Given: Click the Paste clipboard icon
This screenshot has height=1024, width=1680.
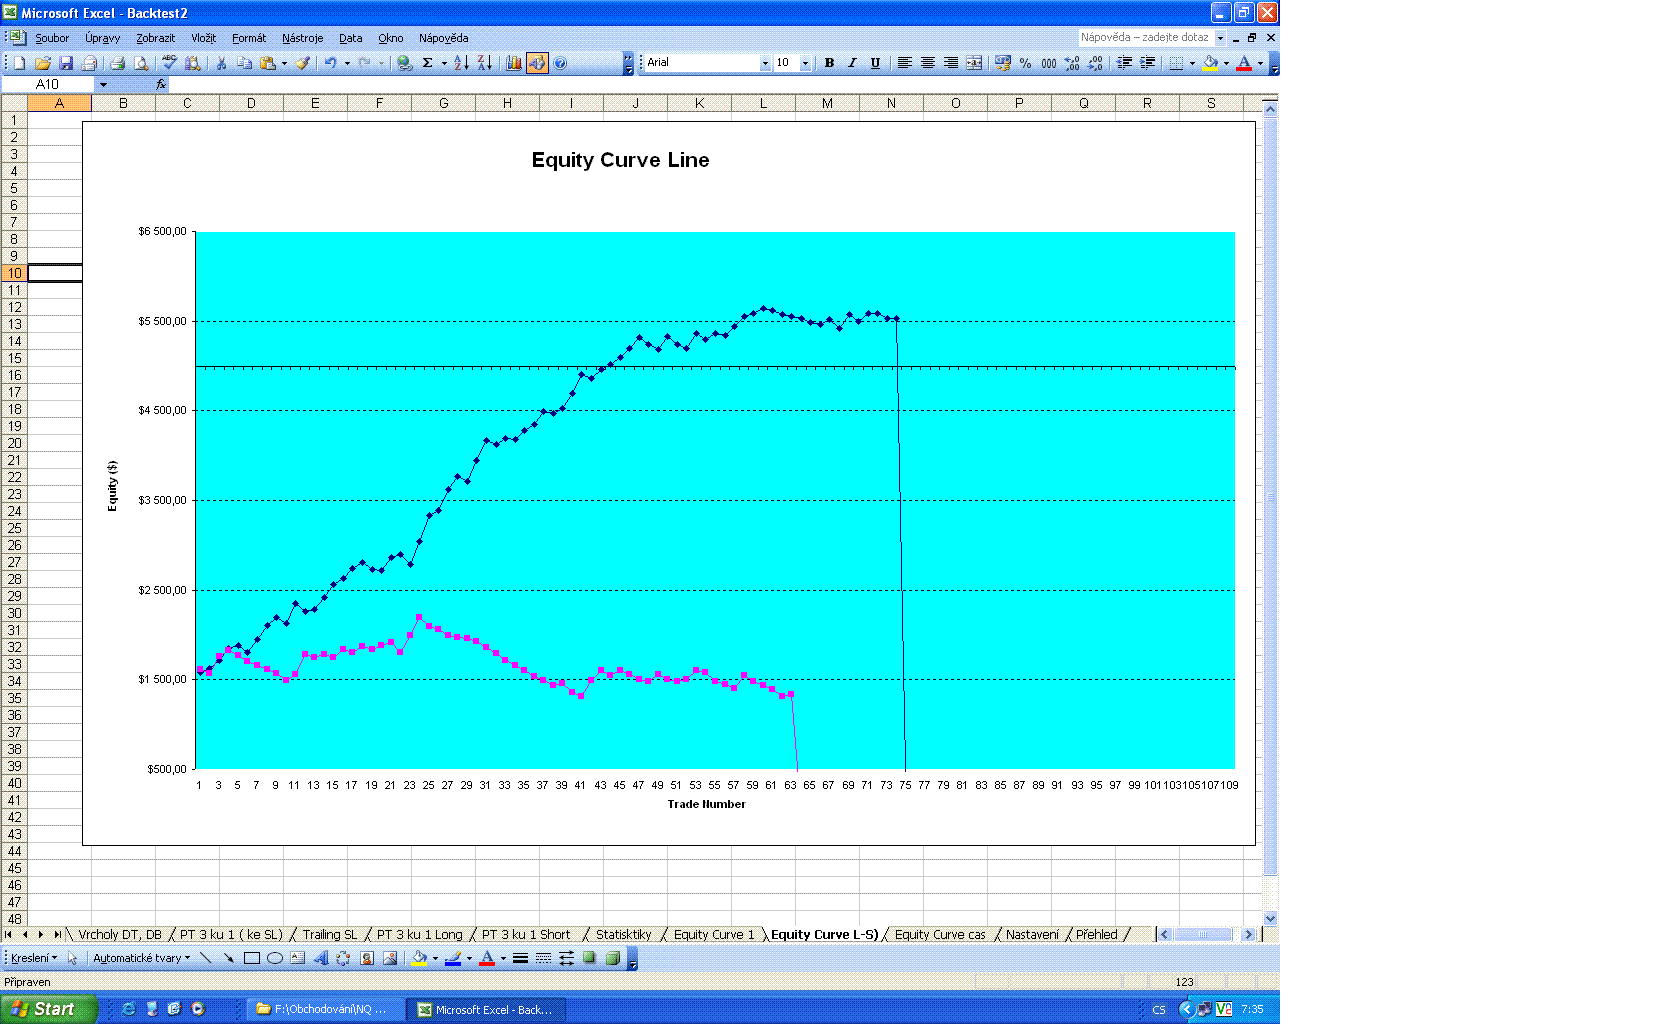Looking at the screenshot, I should (x=267, y=63).
